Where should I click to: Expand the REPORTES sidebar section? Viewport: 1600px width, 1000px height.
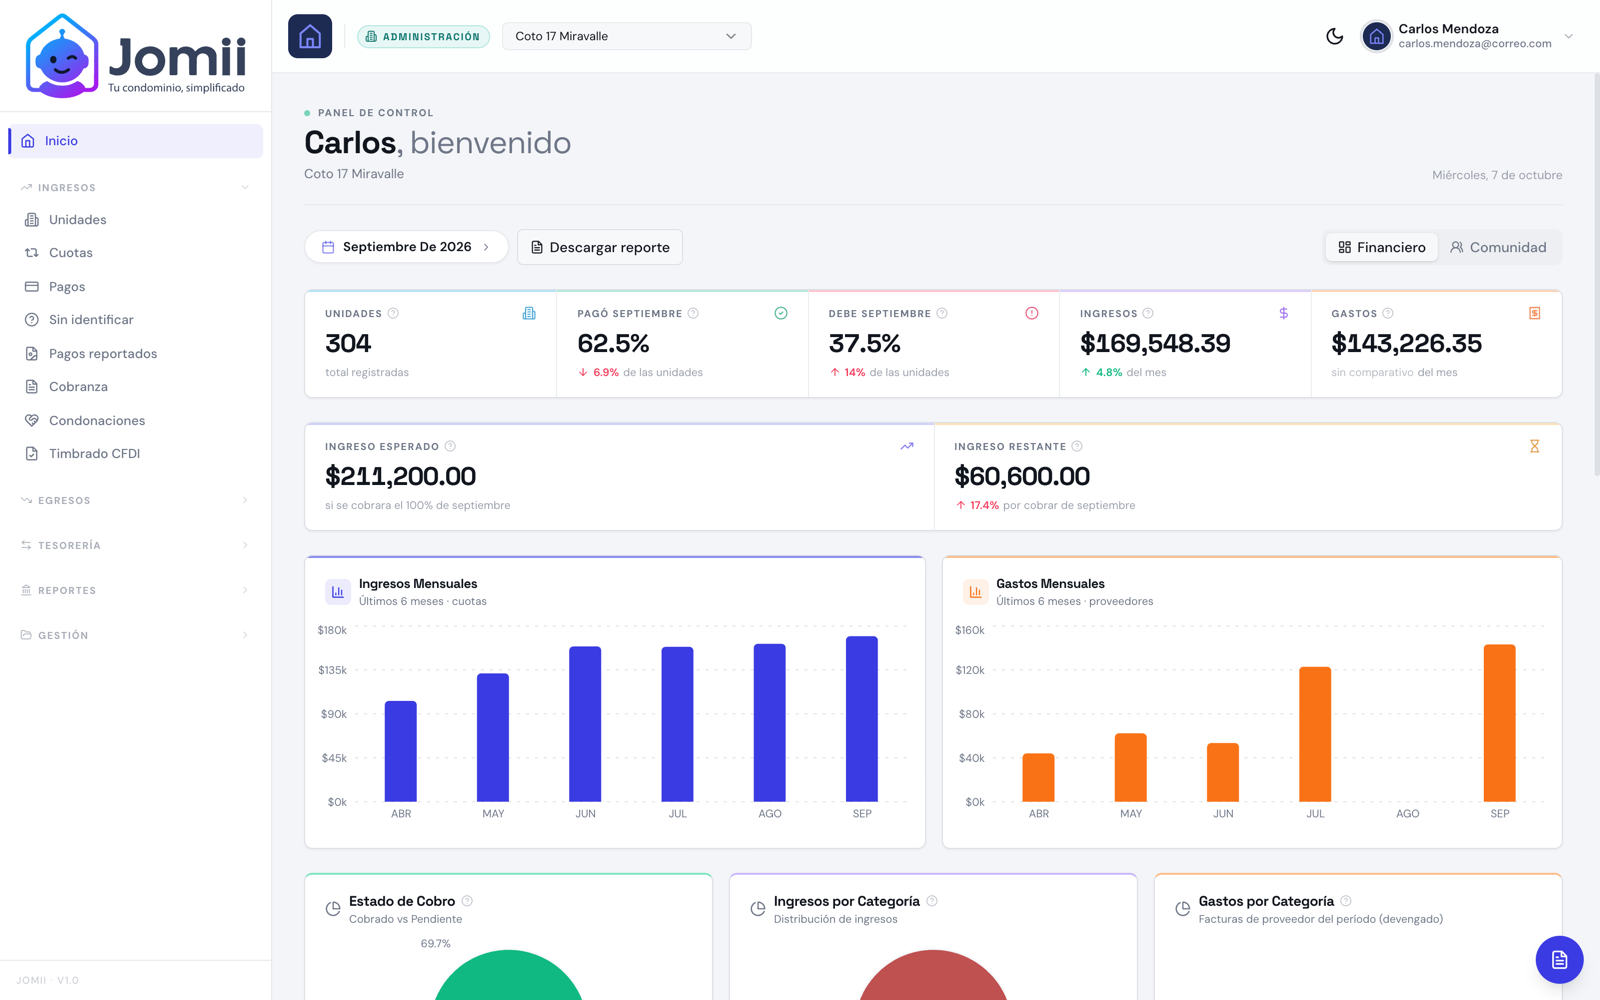click(x=136, y=590)
